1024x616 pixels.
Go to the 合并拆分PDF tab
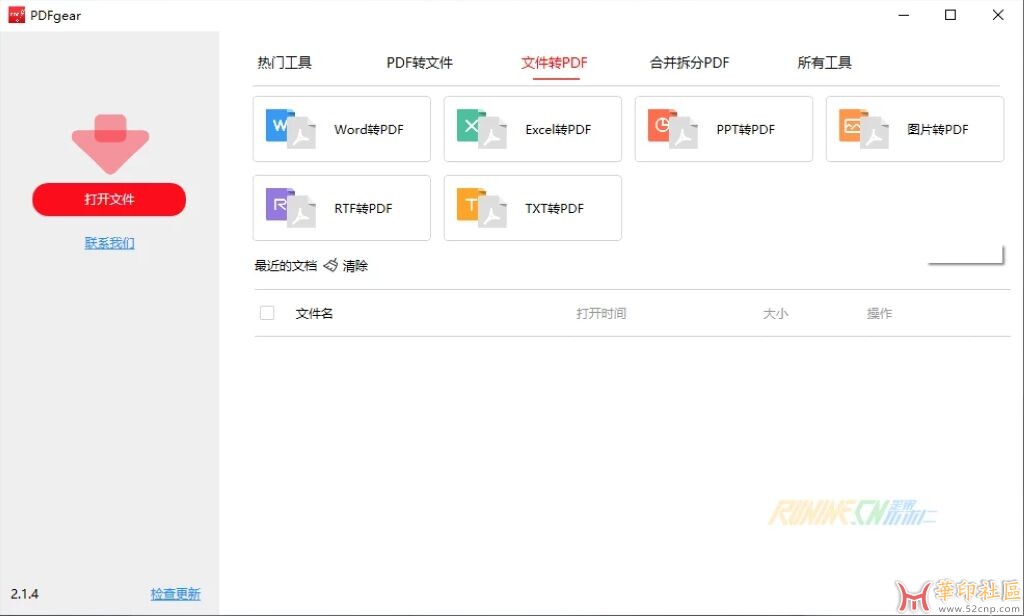click(x=689, y=63)
